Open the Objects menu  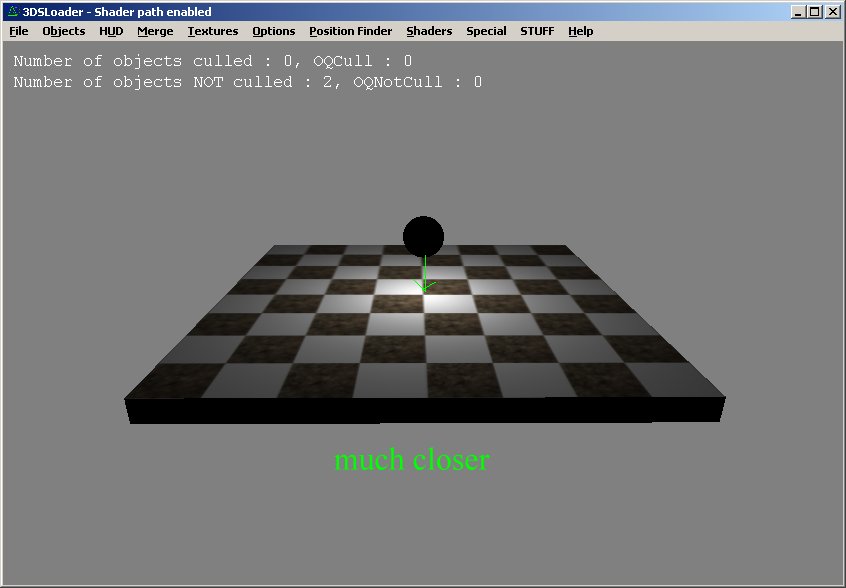tap(64, 31)
